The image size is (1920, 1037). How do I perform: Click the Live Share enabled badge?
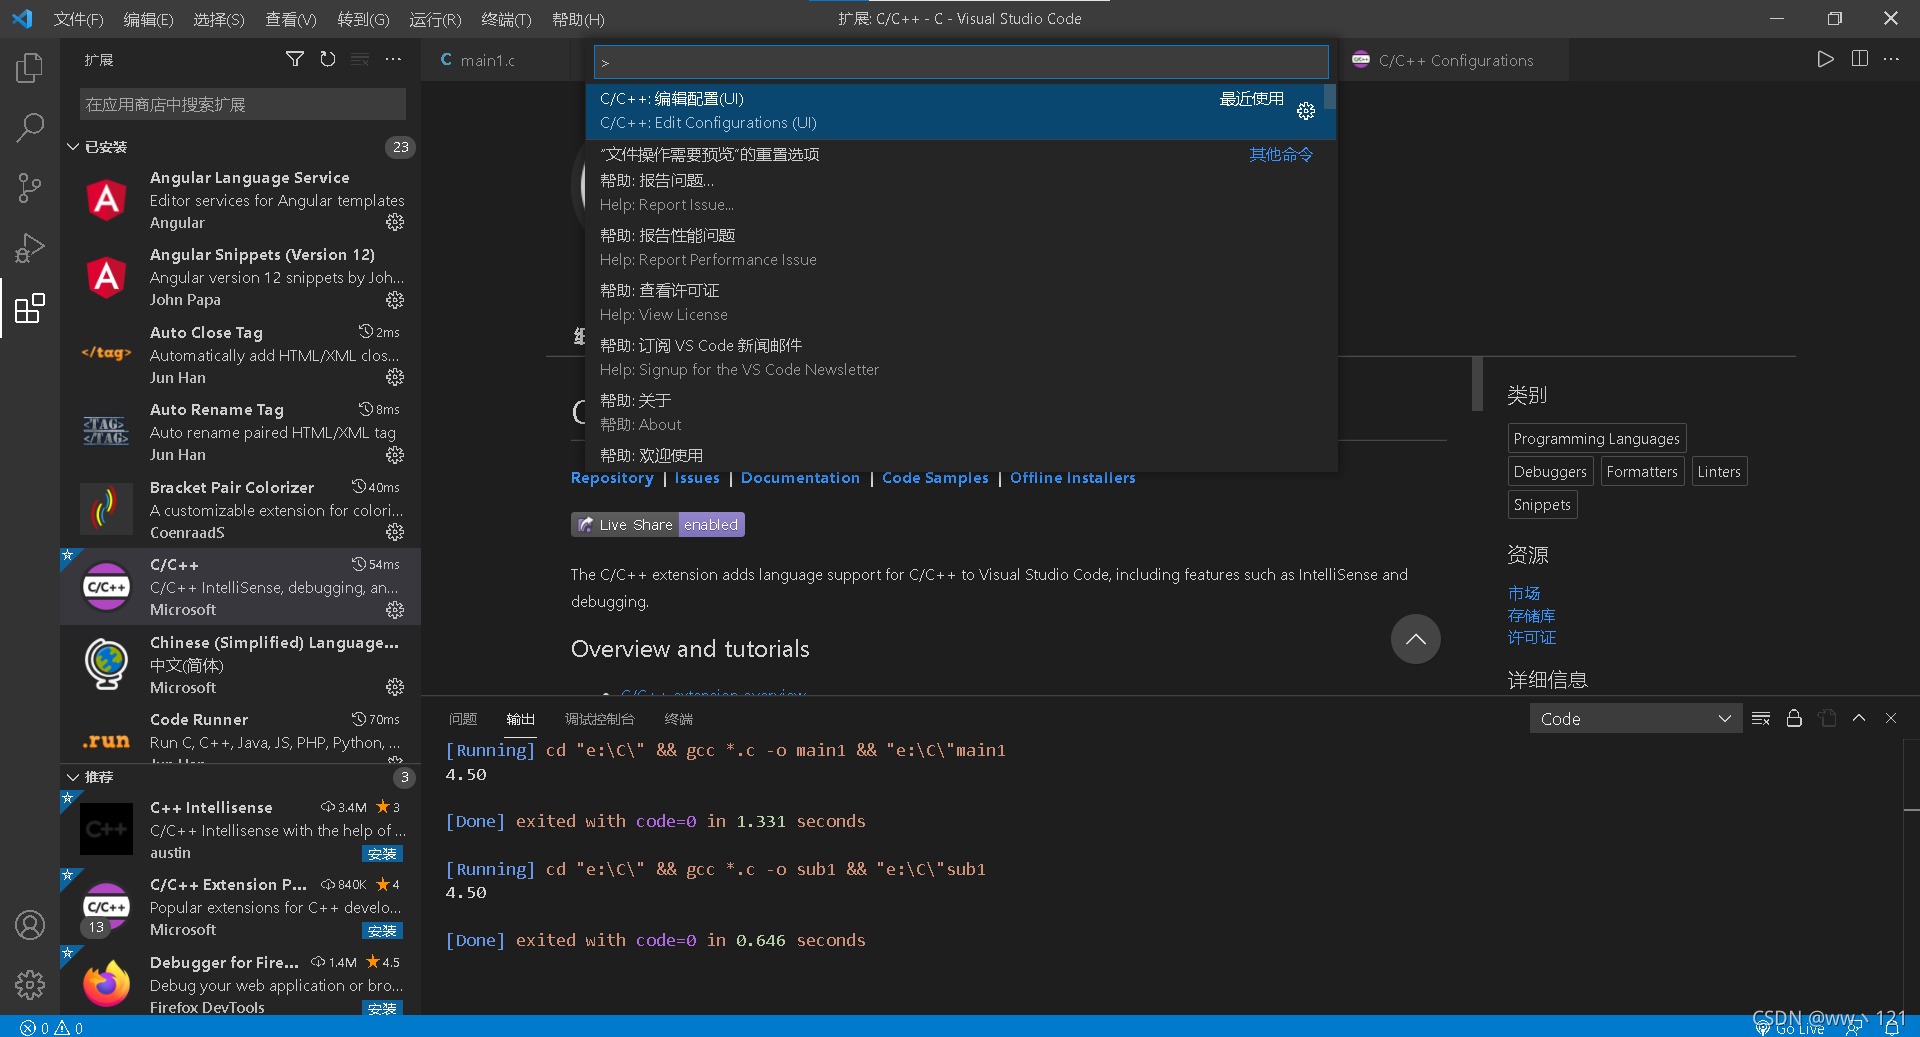pos(658,524)
